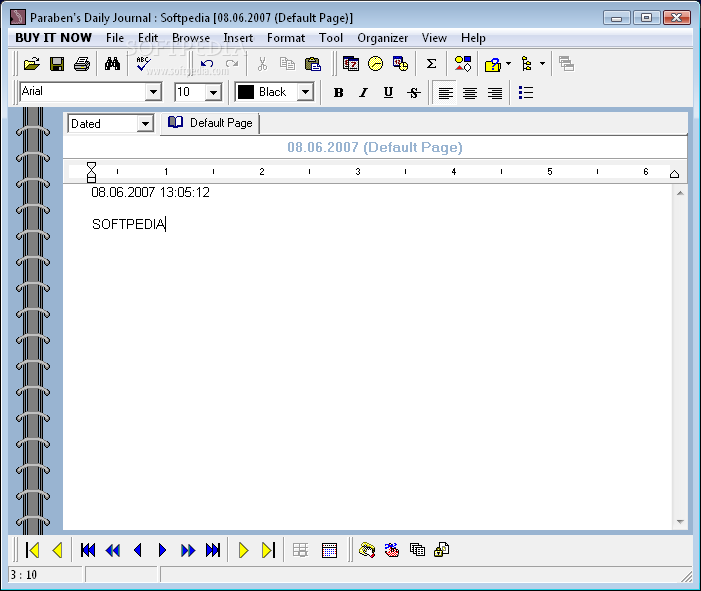Click the yellow folder help icon
Image resolution: width=701 pixels, height=591 pixels.
[493, 64]
